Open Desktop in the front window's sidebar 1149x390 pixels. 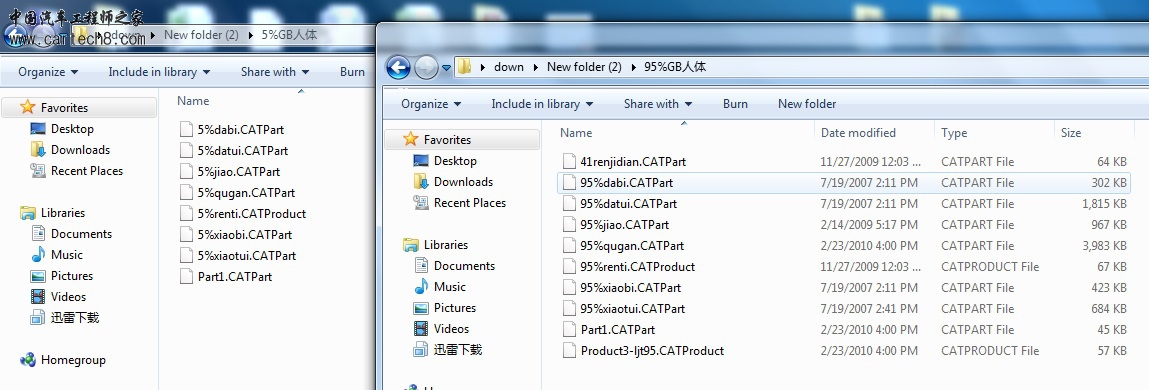click(x=455, y=161)
